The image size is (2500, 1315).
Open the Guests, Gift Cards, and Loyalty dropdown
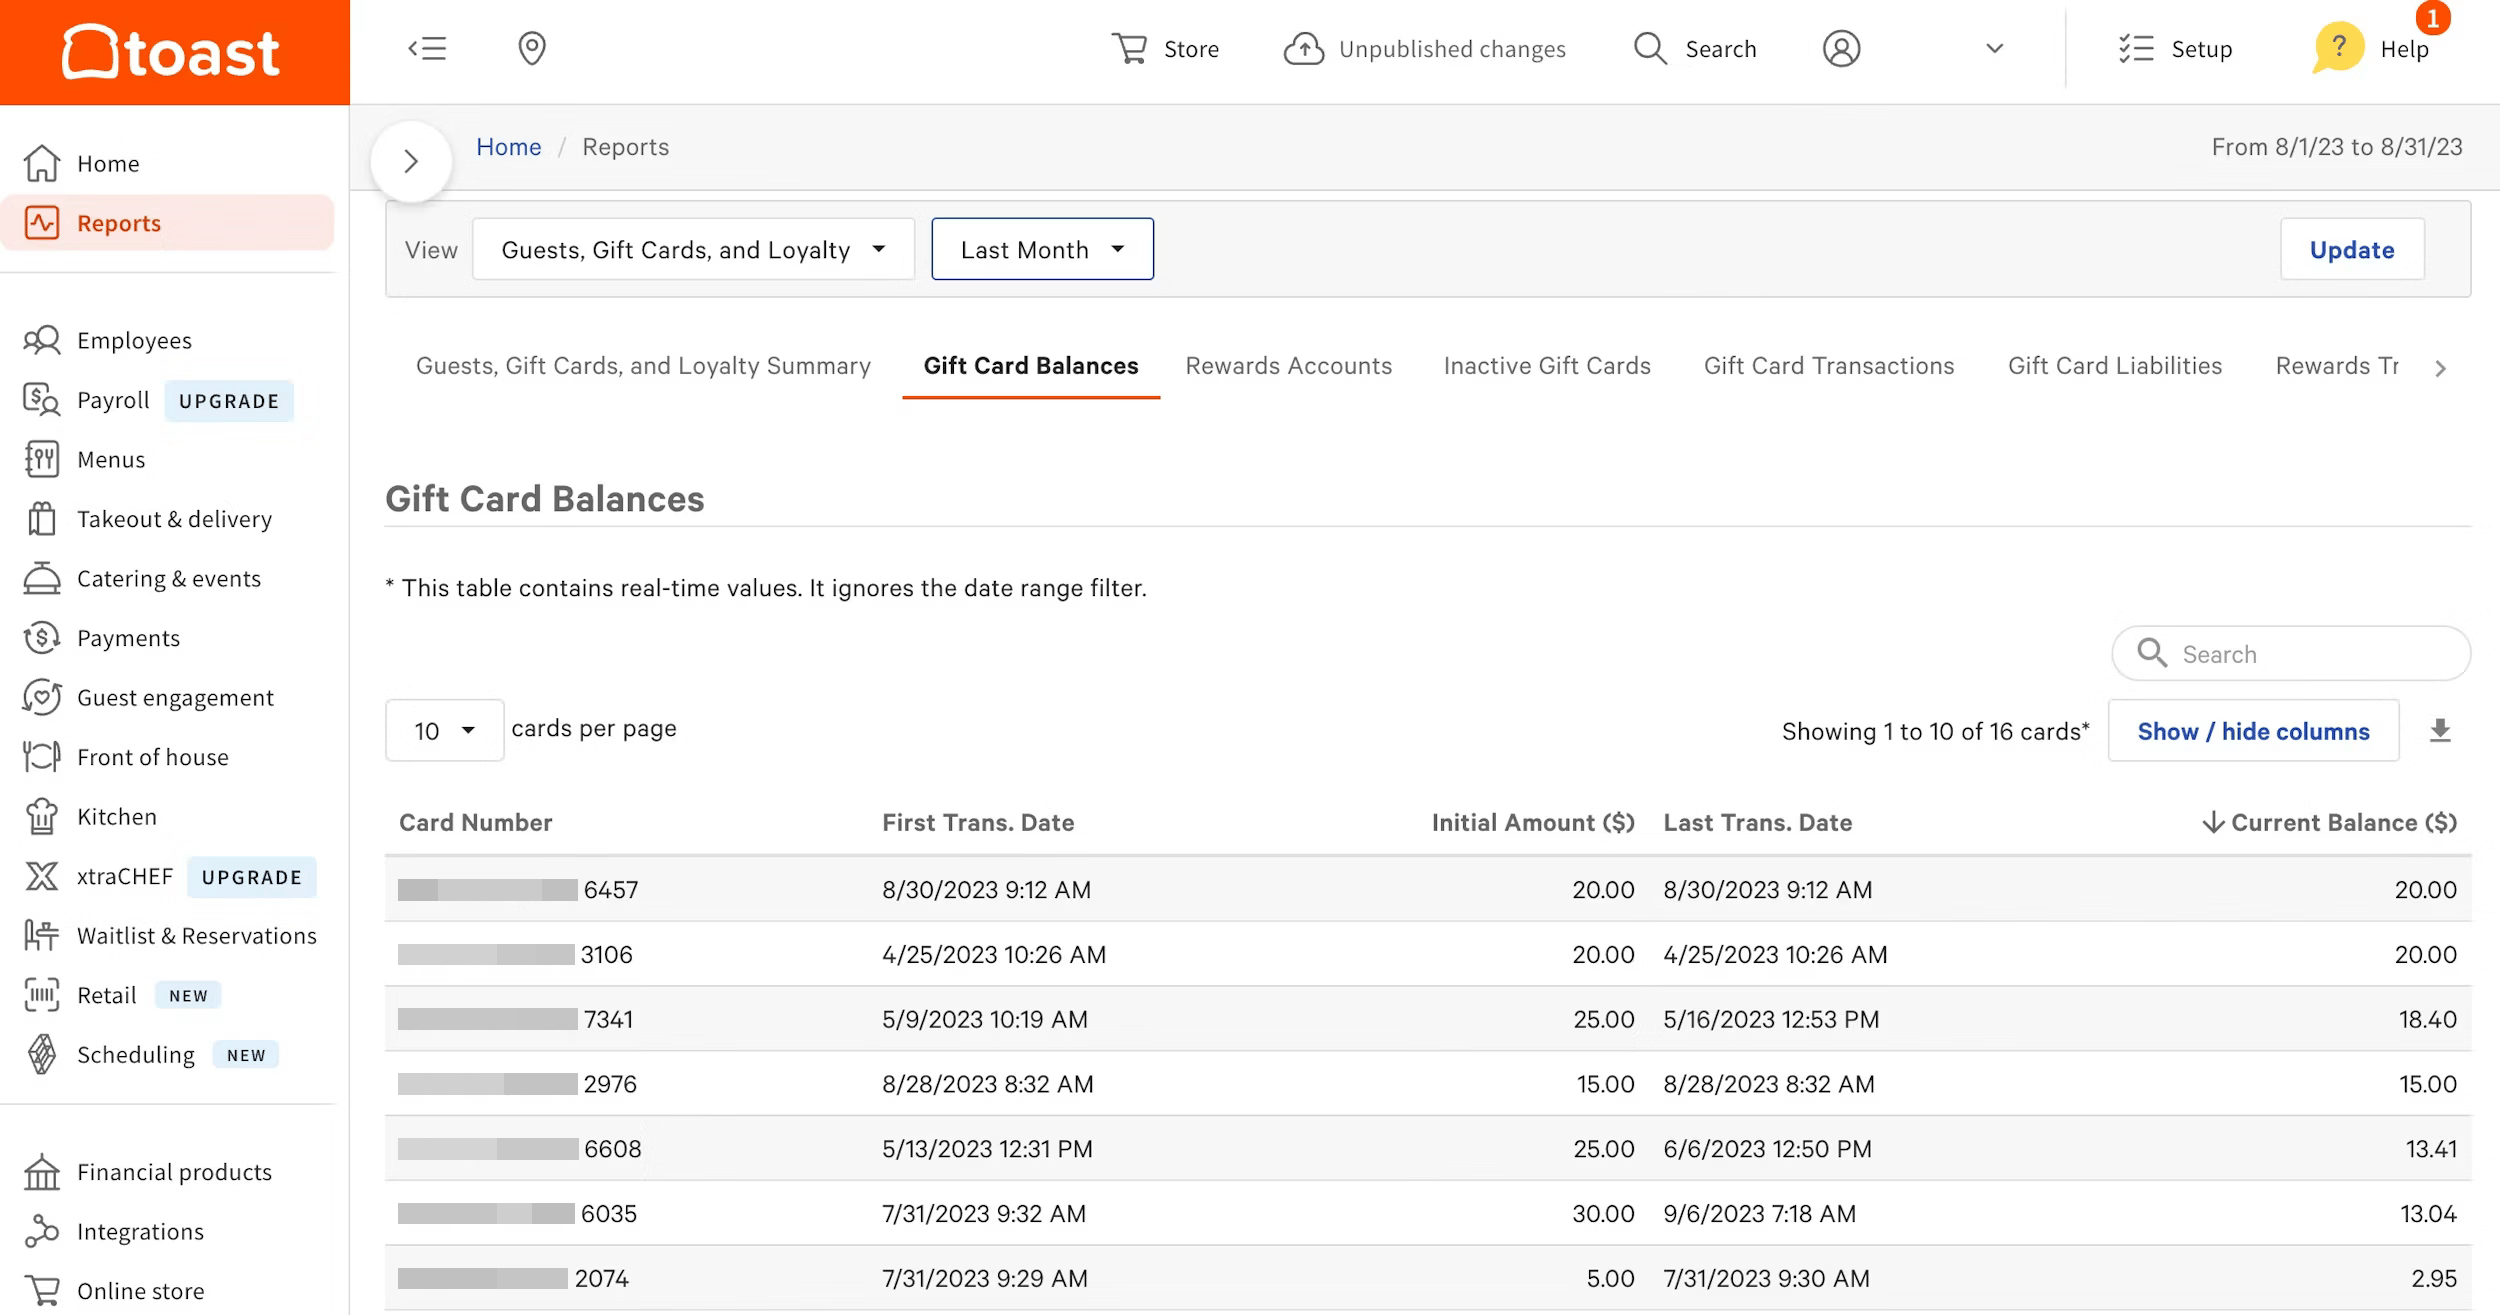point(693,249)
